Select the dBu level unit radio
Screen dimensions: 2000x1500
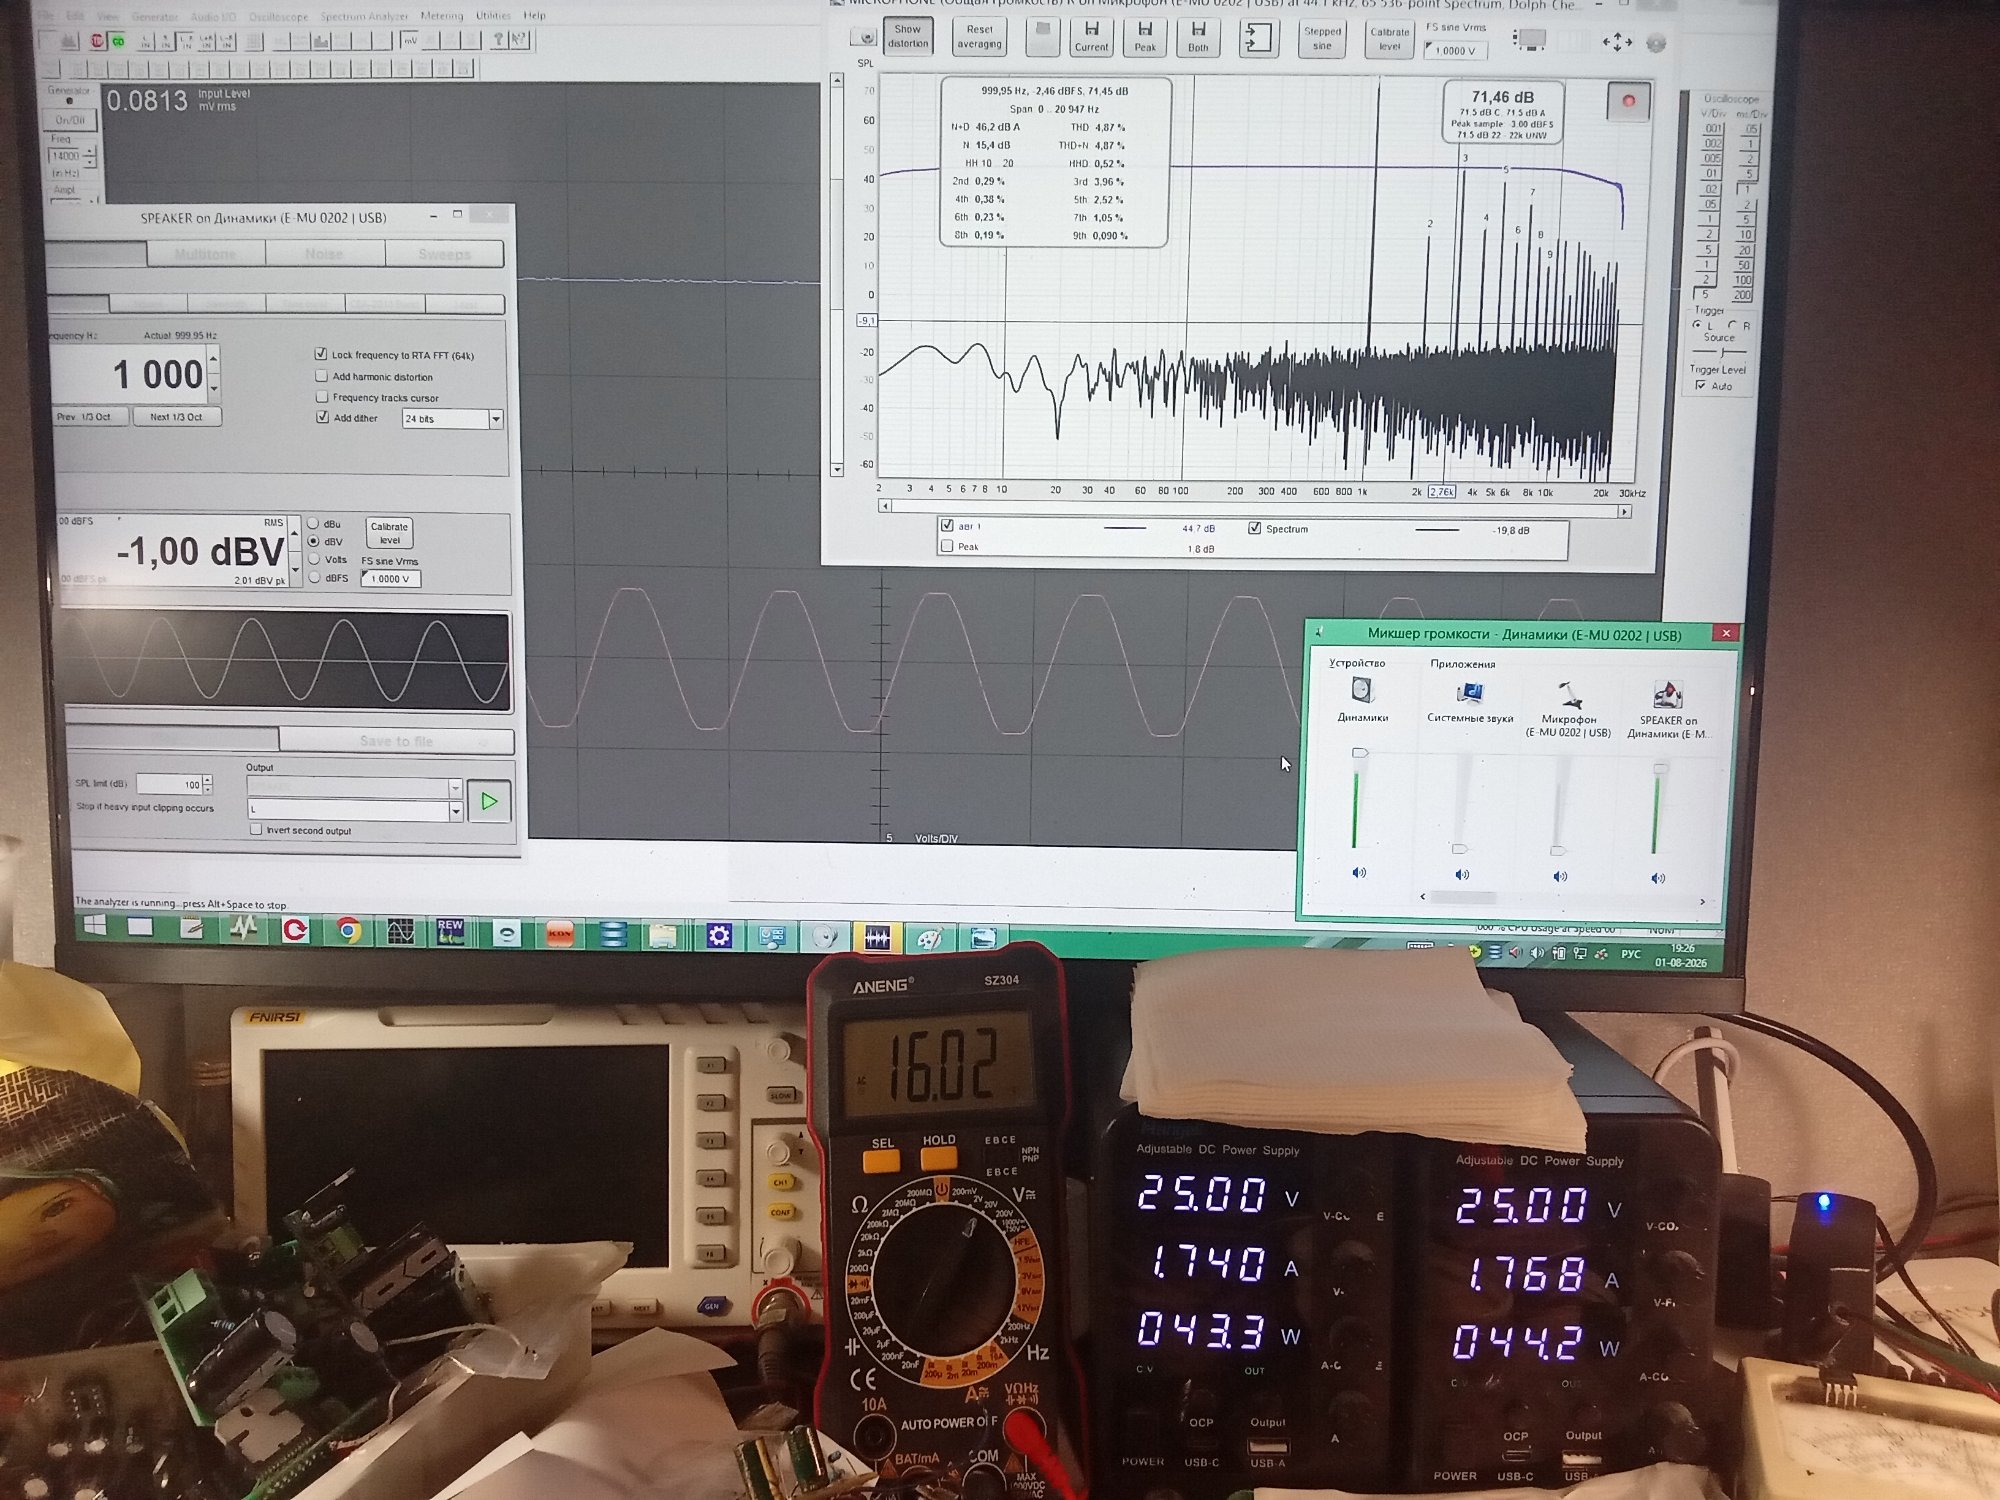313,523
